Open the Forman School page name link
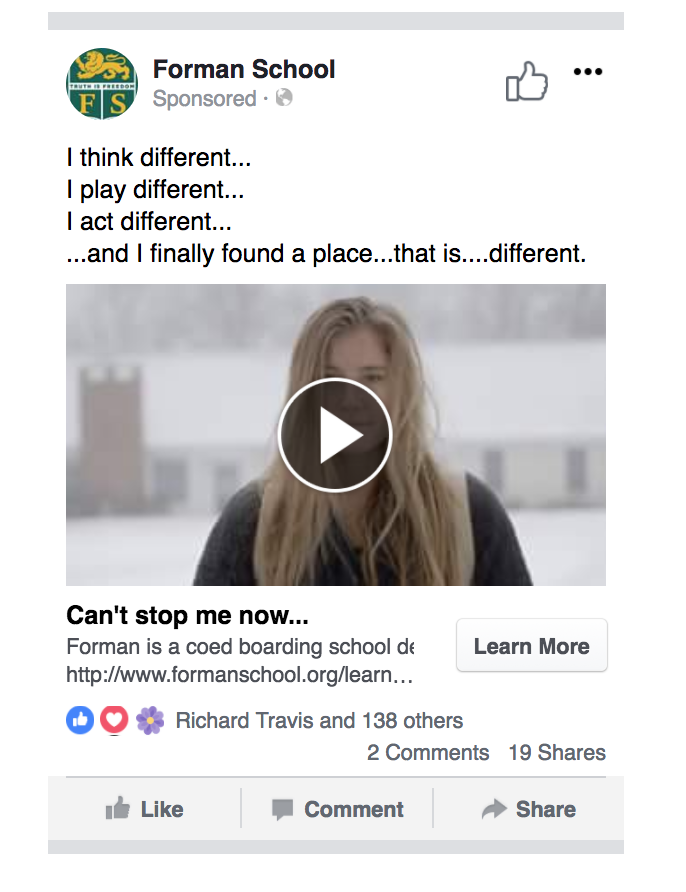The image size is (686, 892). tap(244, 70)
